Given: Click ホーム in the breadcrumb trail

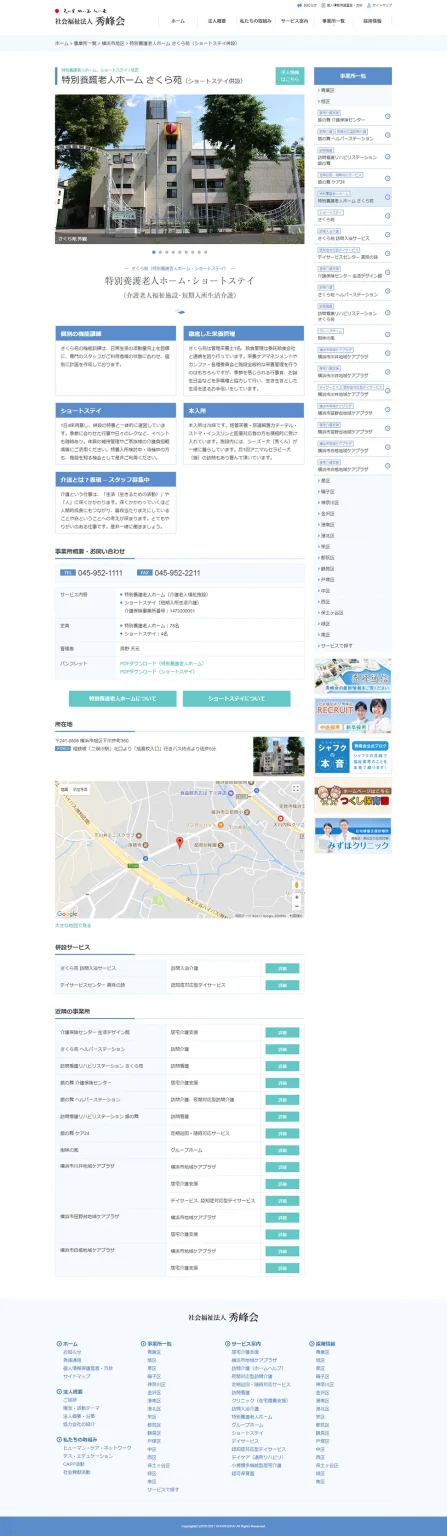Looking at the screenshot, I should (61, 44).
